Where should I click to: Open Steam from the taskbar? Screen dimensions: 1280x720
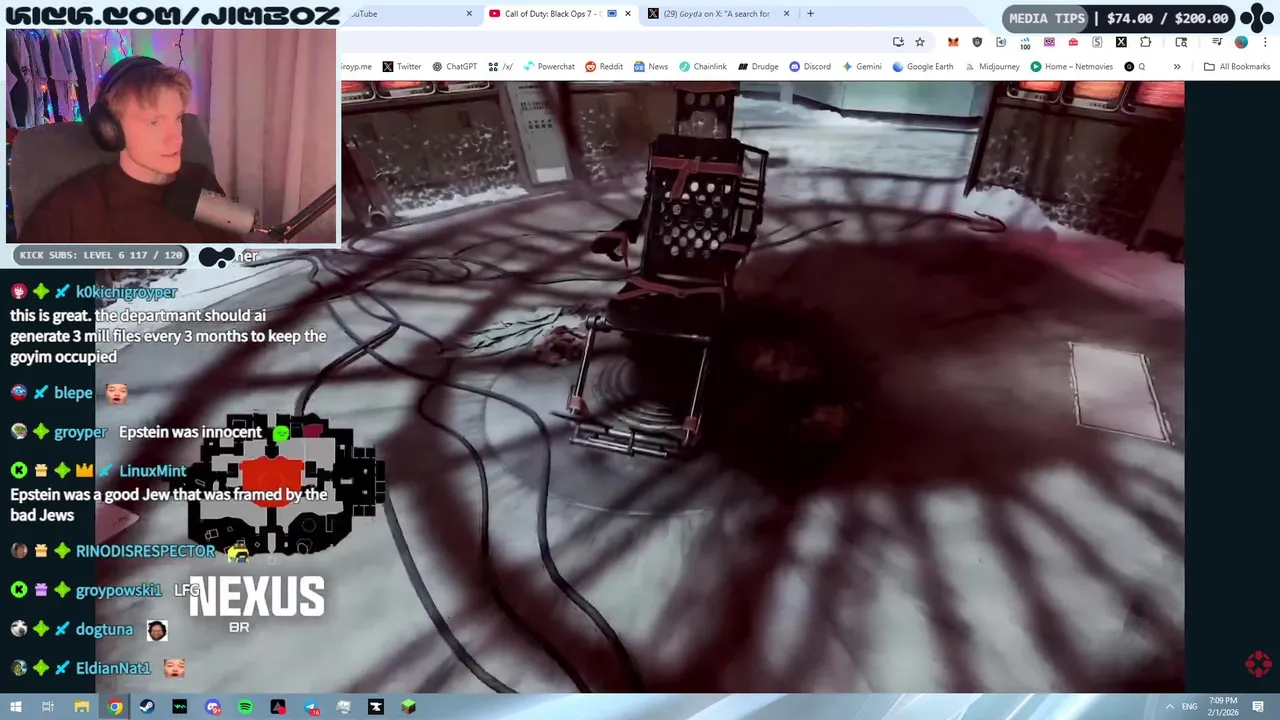(x=147, y=707)
